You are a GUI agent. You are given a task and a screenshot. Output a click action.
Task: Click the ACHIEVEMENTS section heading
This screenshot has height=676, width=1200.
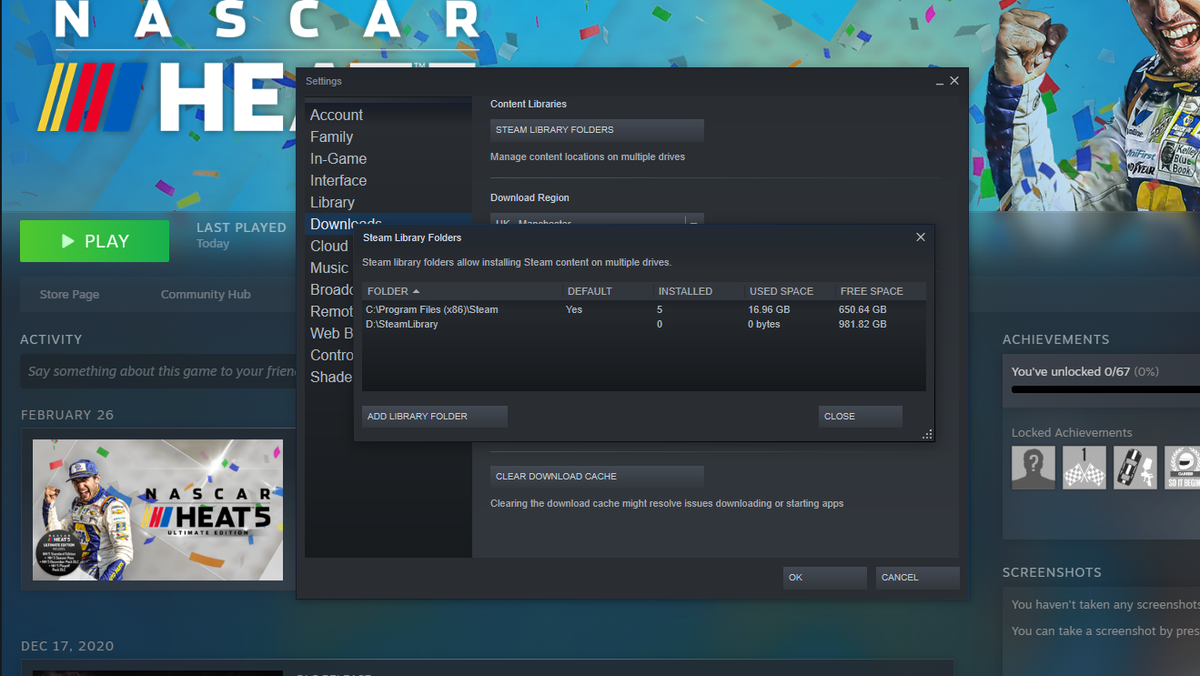point(1056,340)
